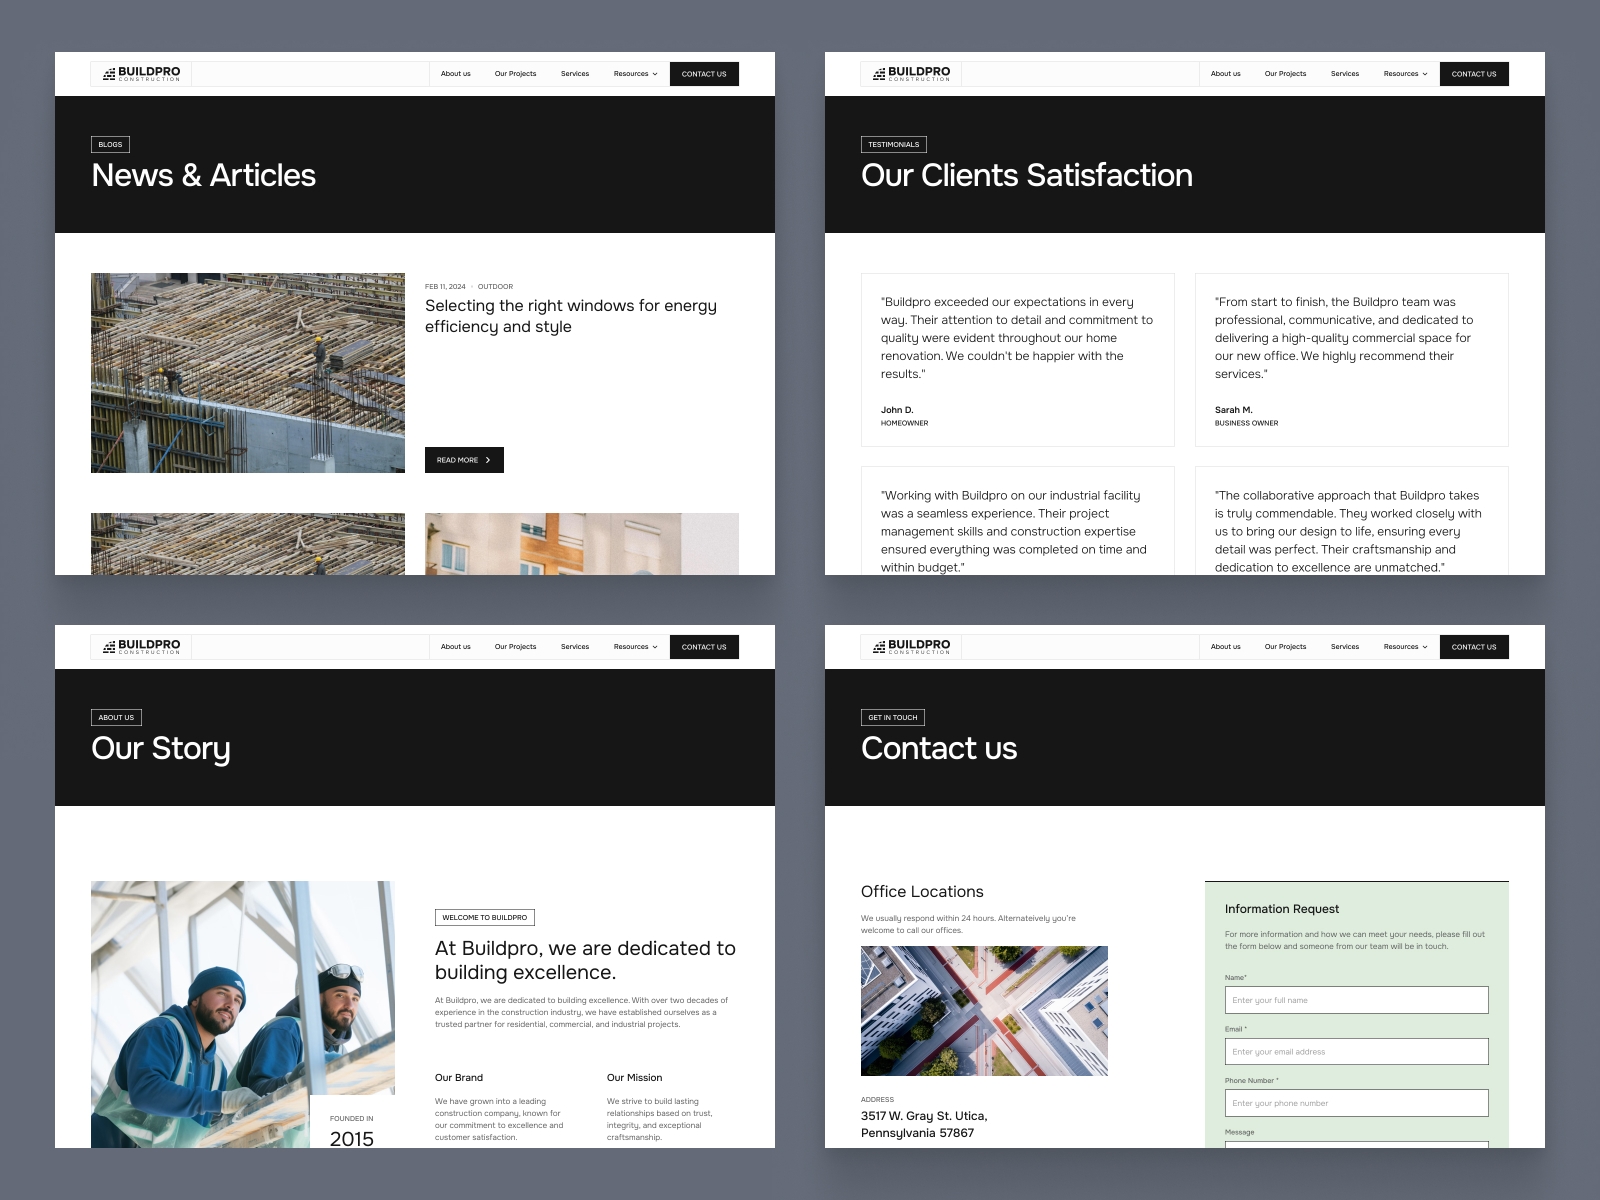Click the Our Brand heading
The image size is (1600, 1200).
(x=459, y=1078)
